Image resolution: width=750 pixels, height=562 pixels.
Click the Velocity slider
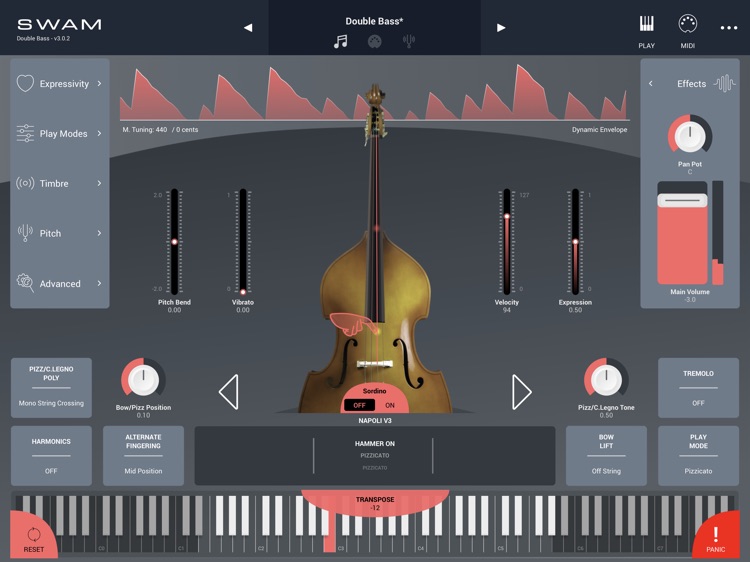click(507, 242)
